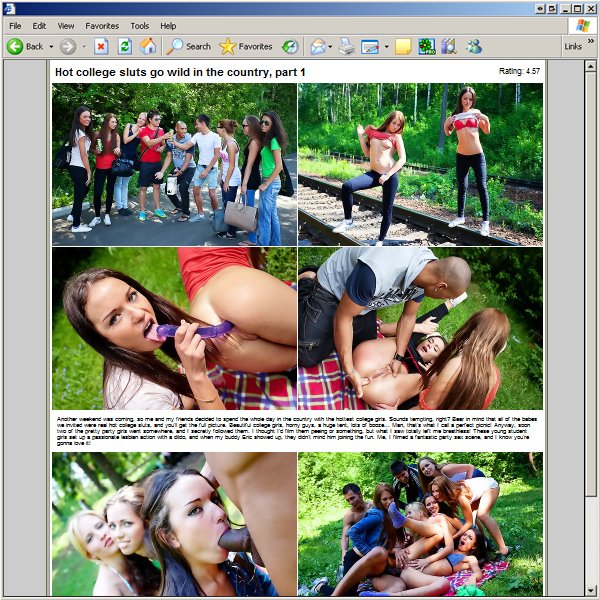600x600 pixels.
Task: Open the View menu
Action: [66, 26]
